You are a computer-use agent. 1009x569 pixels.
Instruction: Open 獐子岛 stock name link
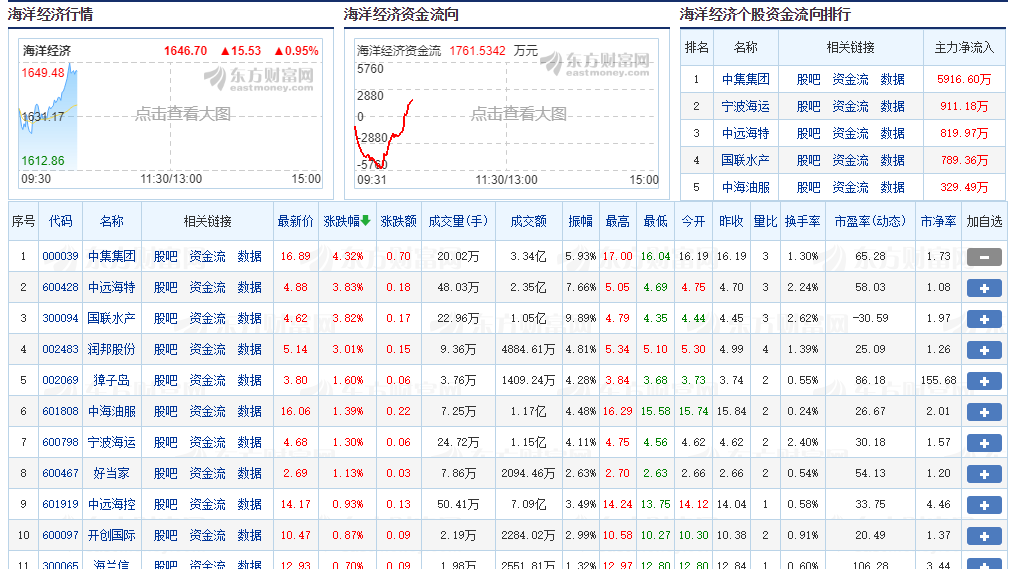pos(111,380)
